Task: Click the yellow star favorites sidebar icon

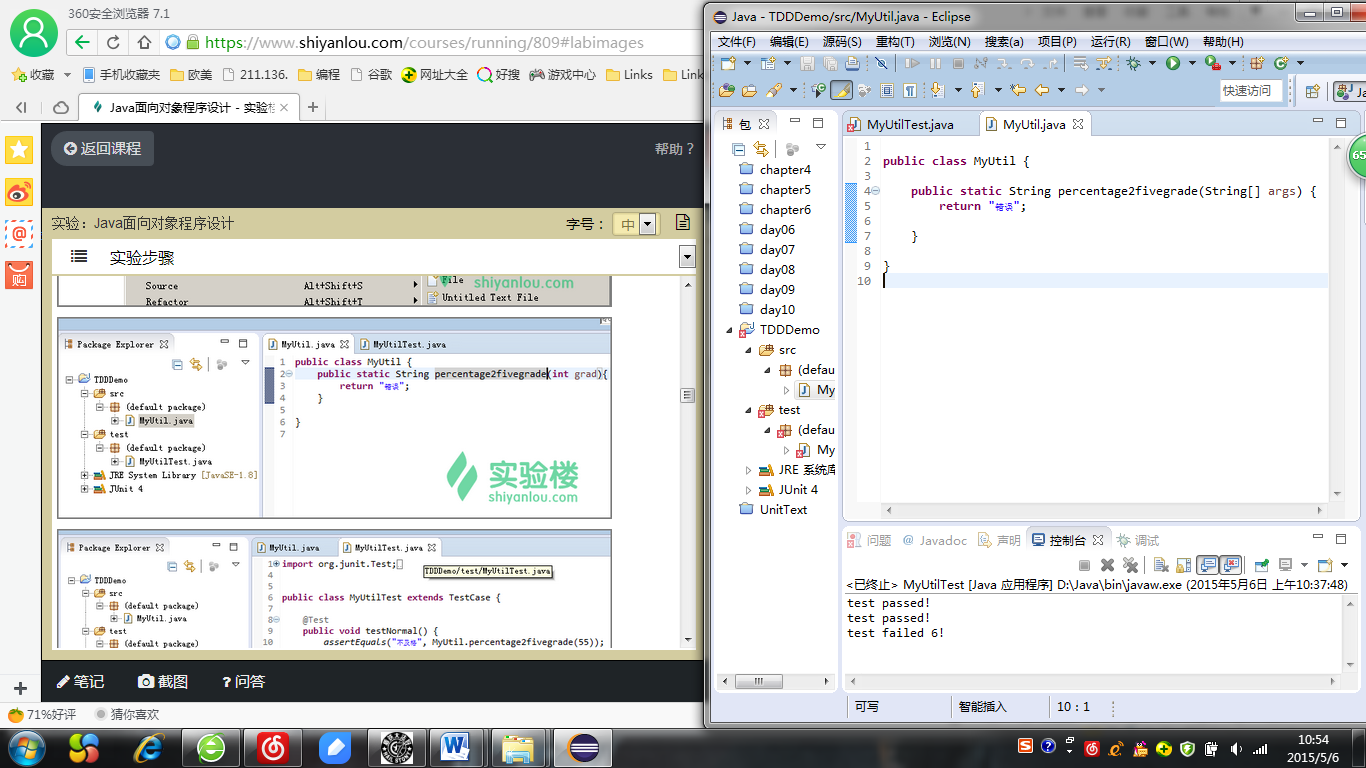Action: 20,150
